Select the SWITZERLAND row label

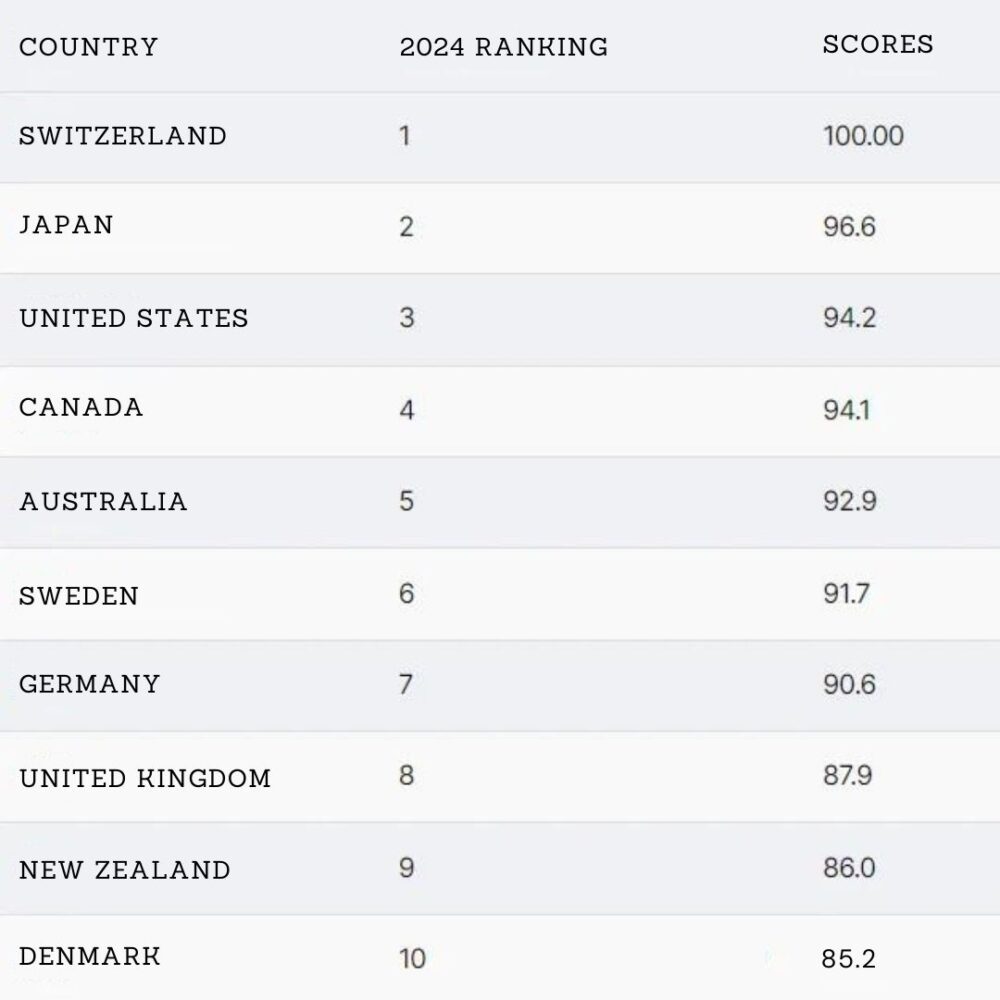pyautogui.click(x=122, y=136)
